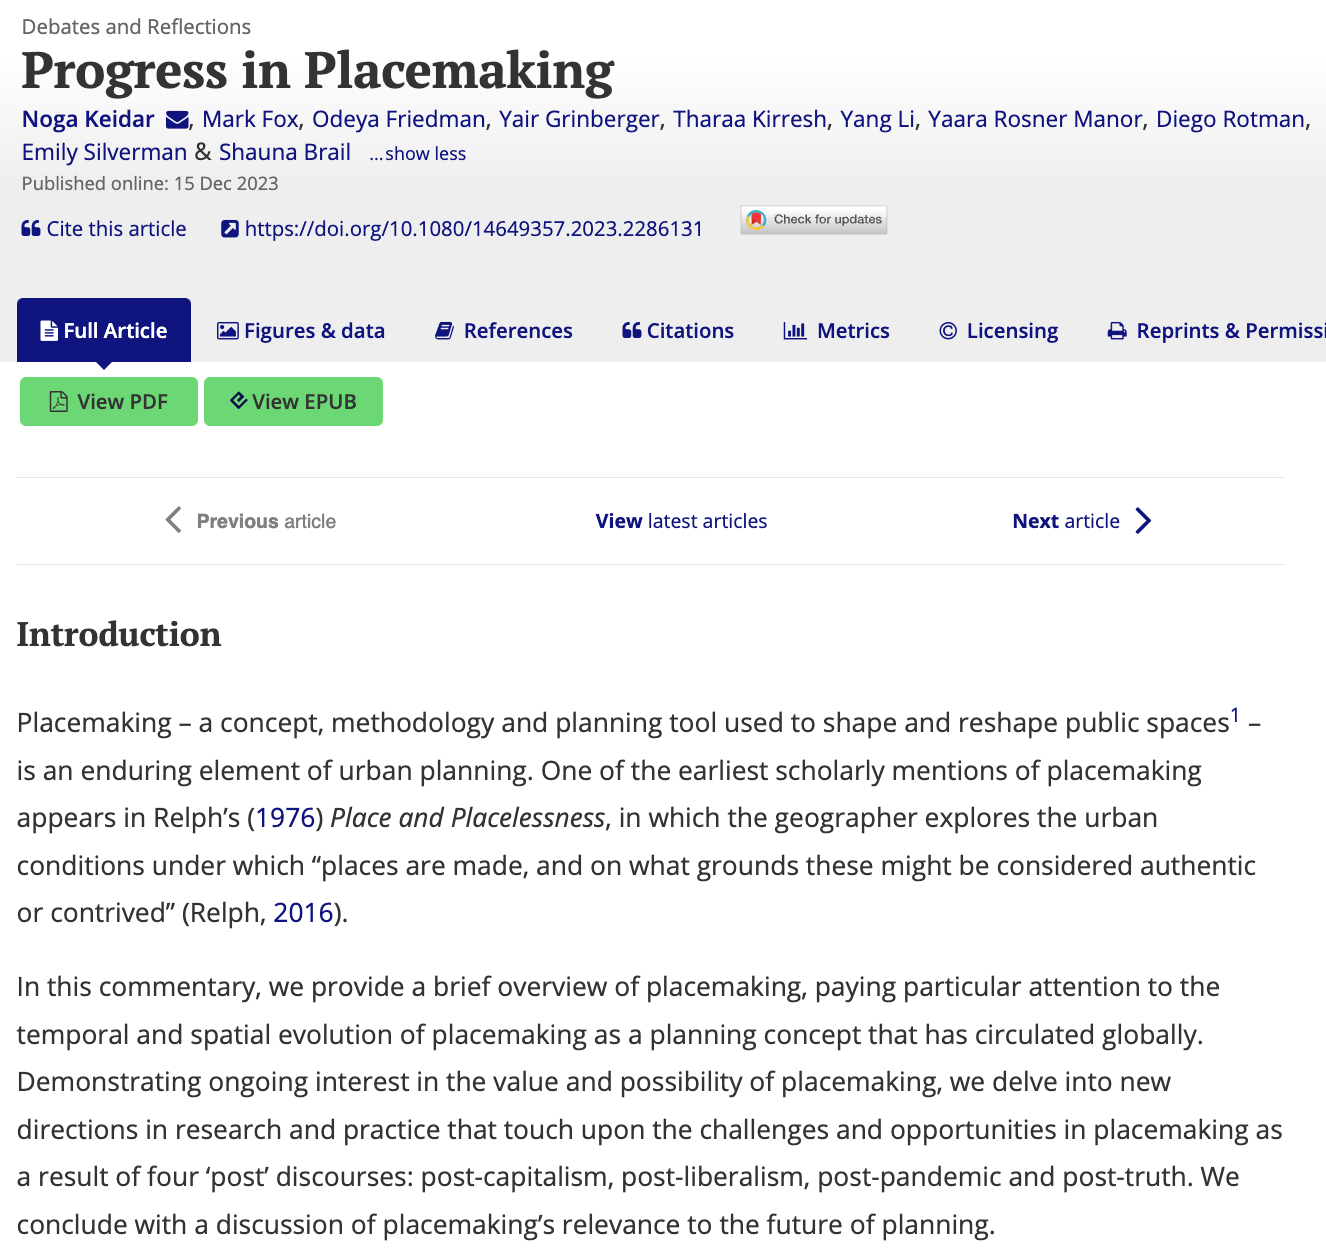Viewport: 1326px width, 1248px height.
Task: Click the envelope icon beside Noga Keidar
Action: pyautogui.click(x=177, y=120)
